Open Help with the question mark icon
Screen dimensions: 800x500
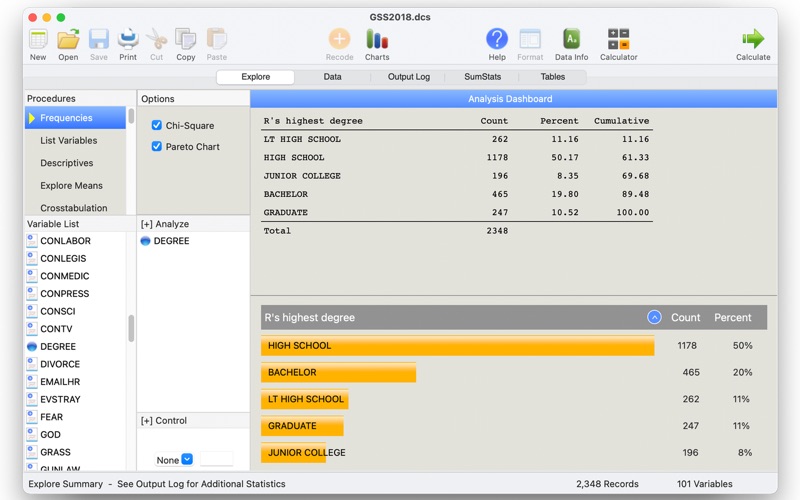(x=497, y=39)
